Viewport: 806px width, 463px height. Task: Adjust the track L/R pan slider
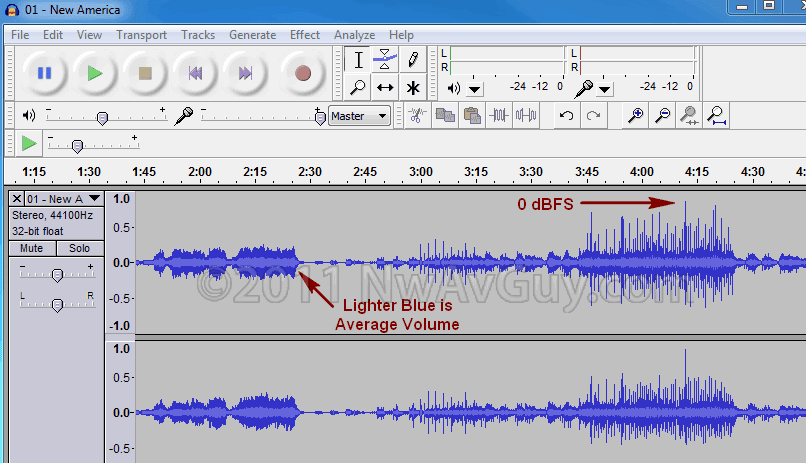57,304
